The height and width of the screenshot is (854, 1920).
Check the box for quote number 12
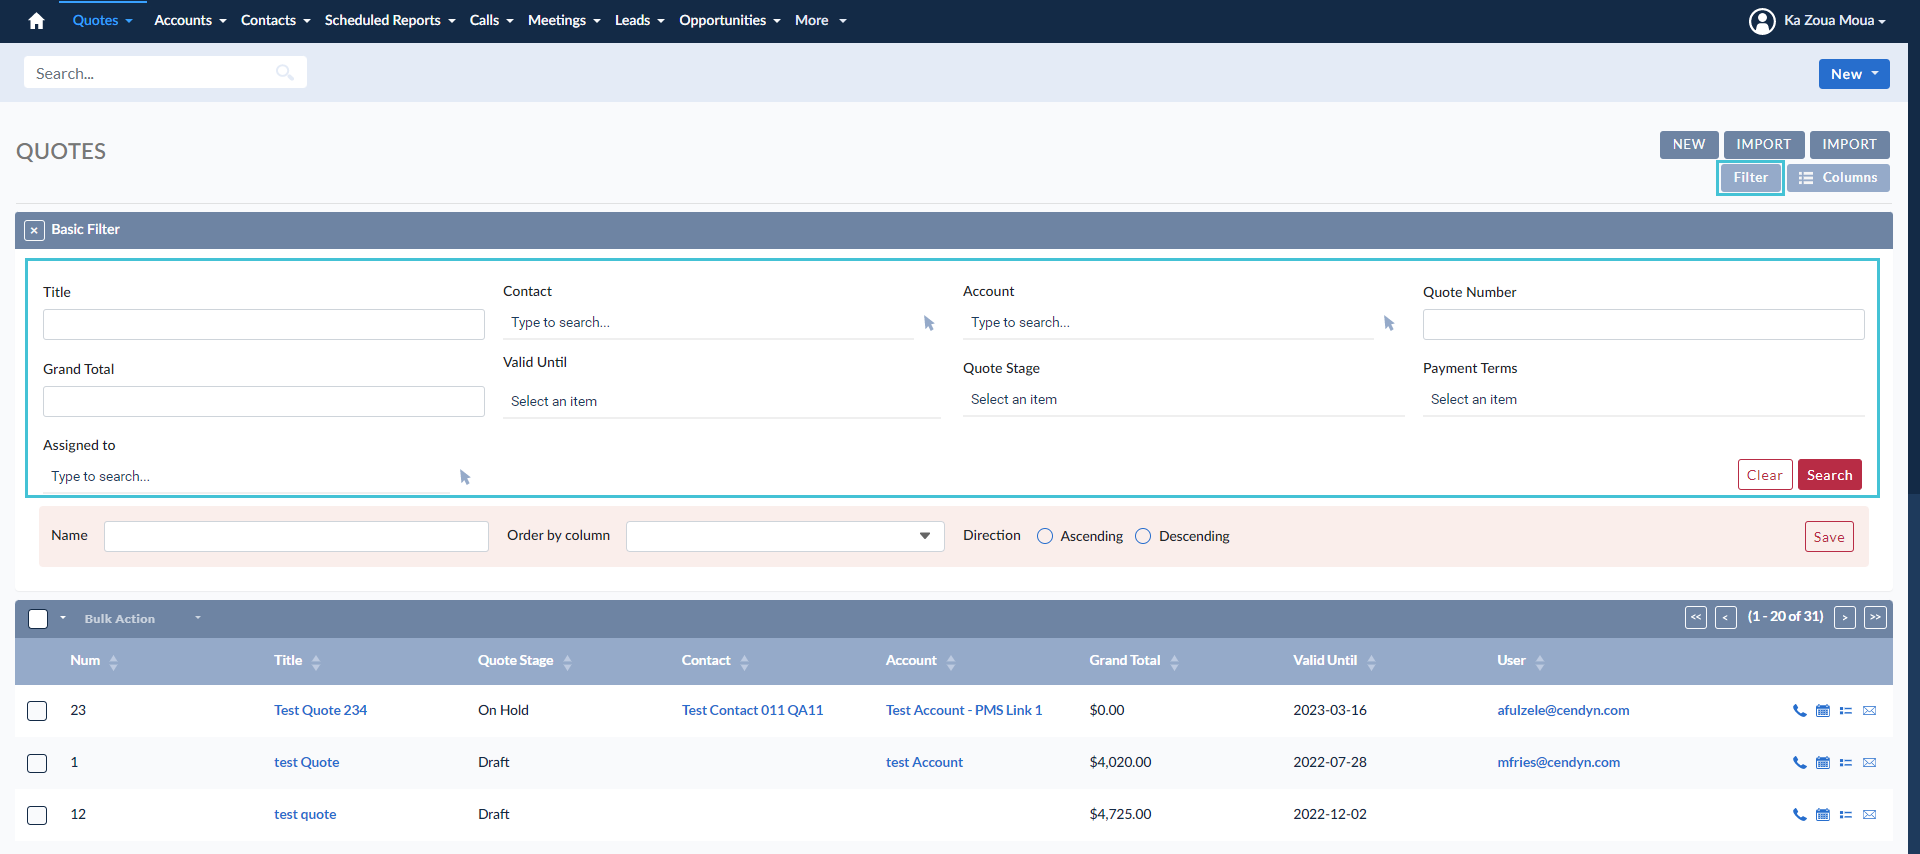pos(37,815)
